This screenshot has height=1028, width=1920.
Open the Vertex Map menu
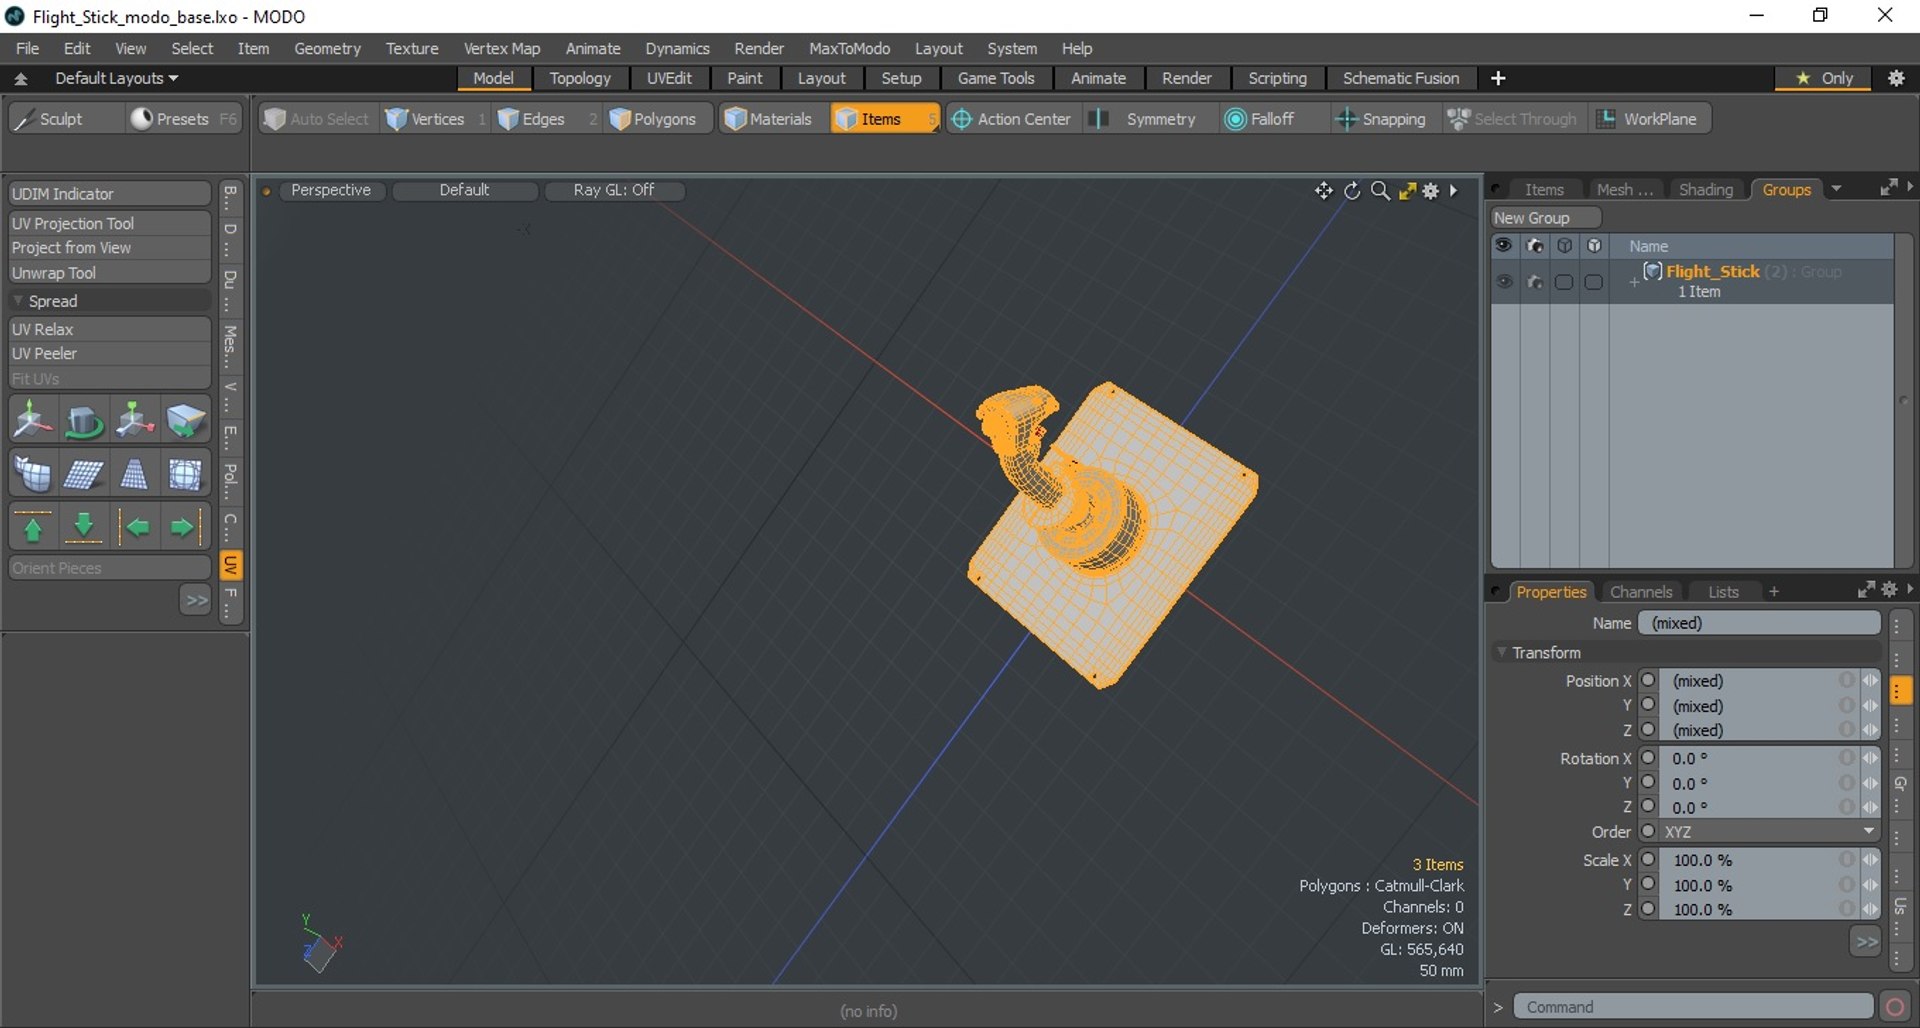tap(501, 48)
